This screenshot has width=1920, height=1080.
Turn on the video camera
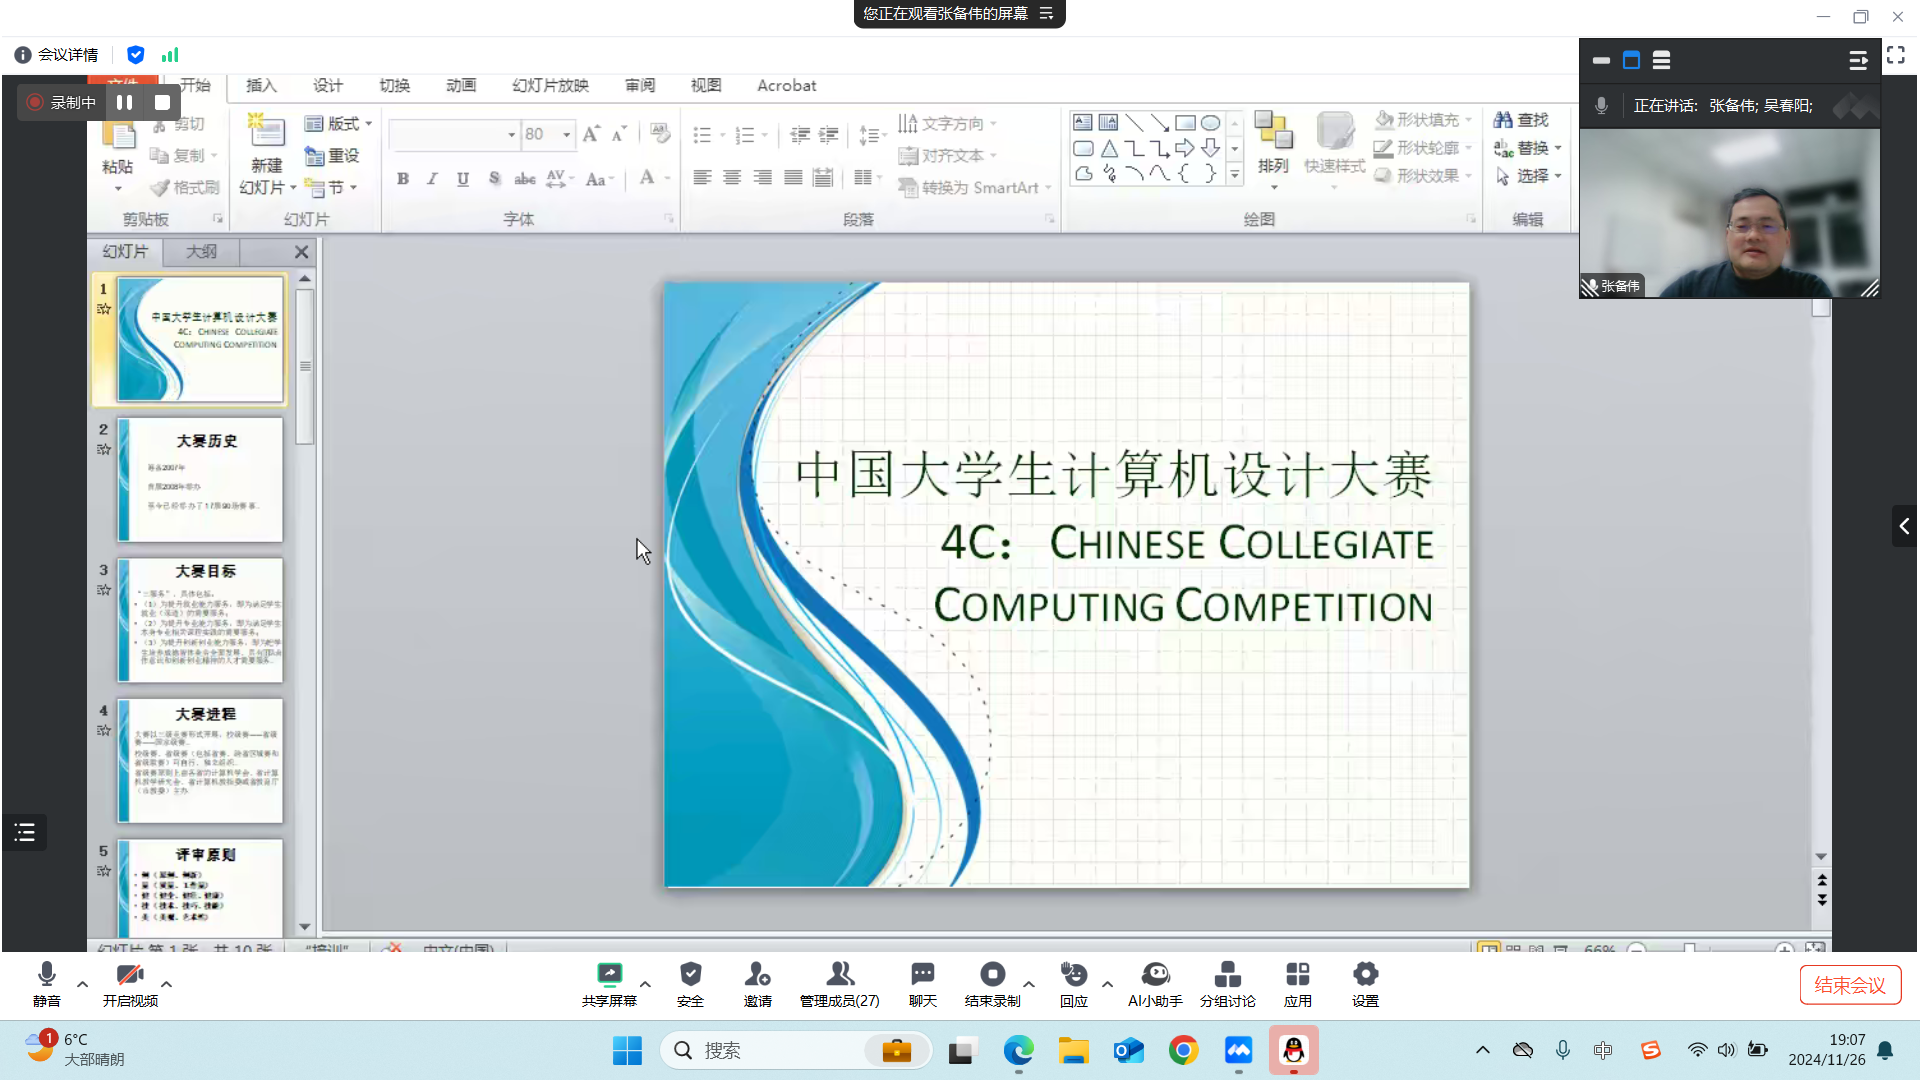click(x=129, y=975)
